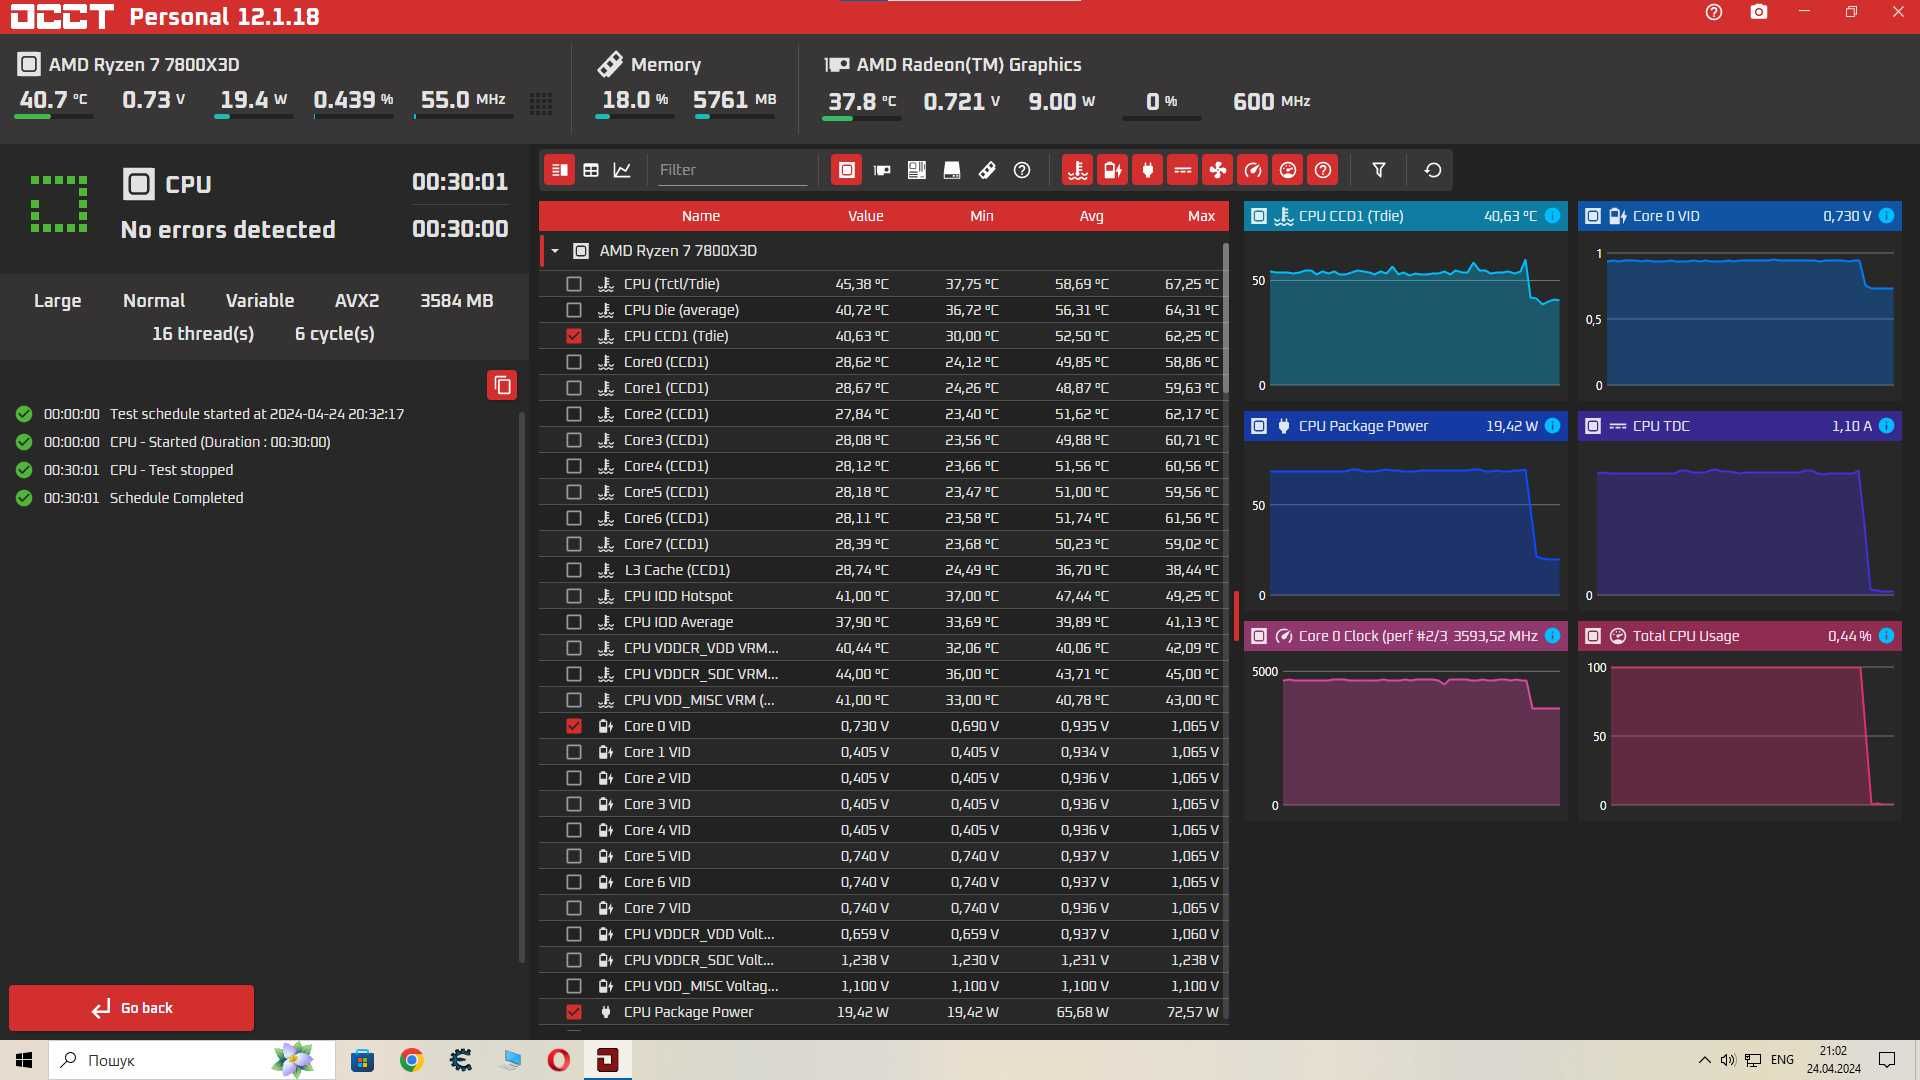Uncheck the CPU Package Power checkbox
This screenshot has width=1920, height=1080.
pos(574,1012)
